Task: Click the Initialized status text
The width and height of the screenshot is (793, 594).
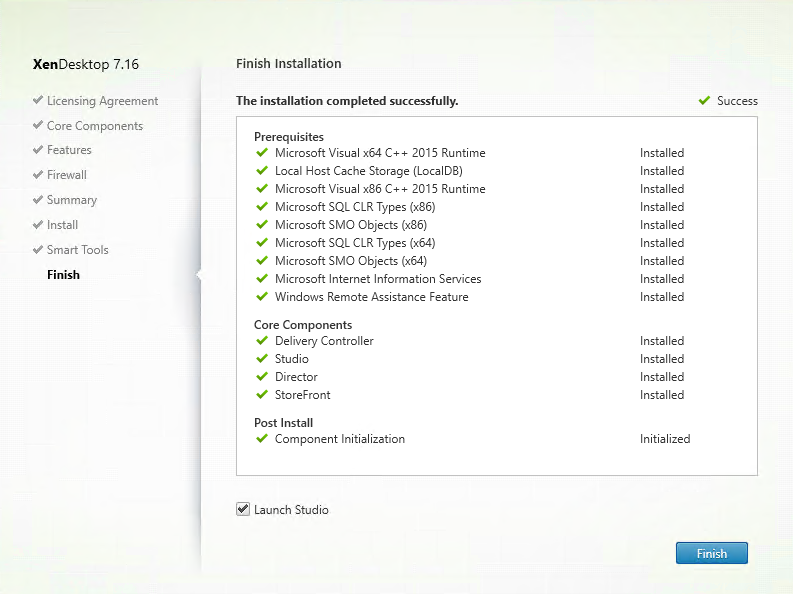Action: click(665, 439)
